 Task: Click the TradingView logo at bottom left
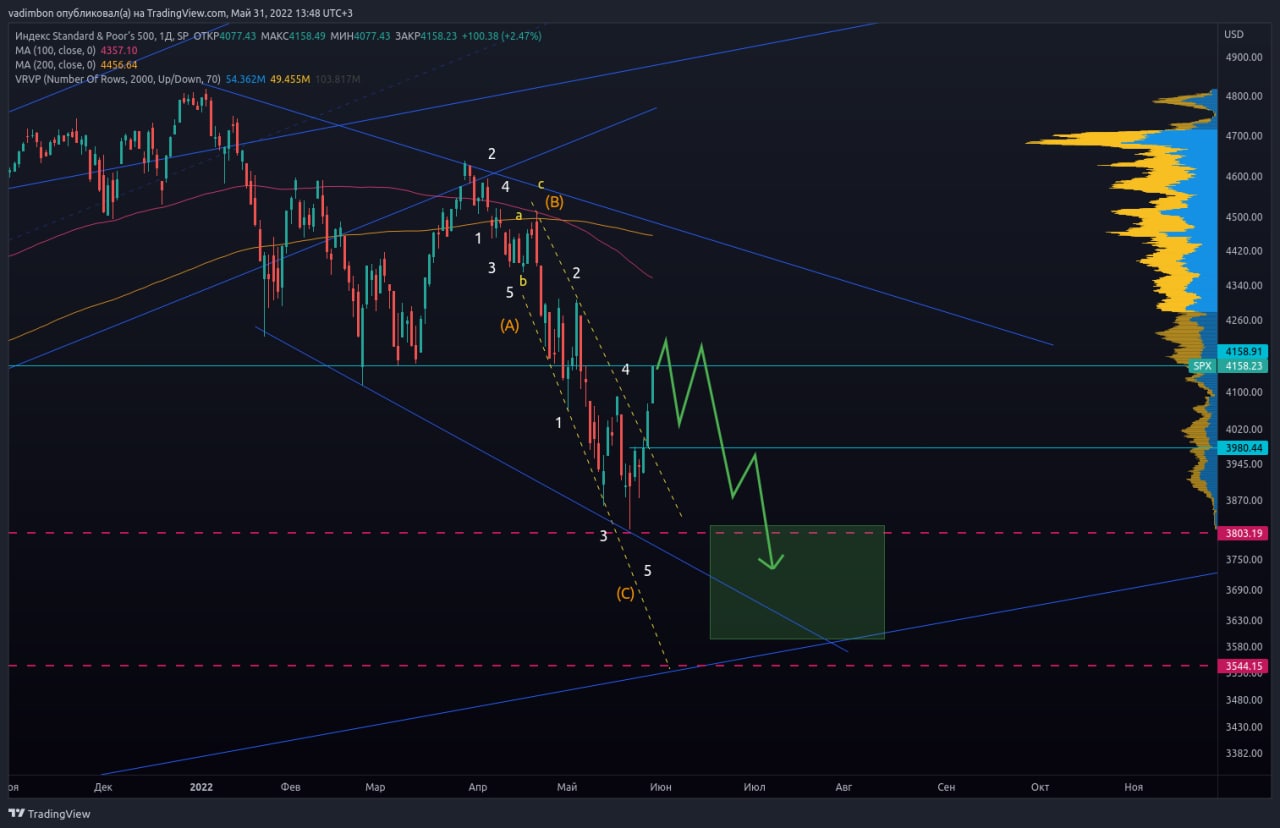click(50, 813)
